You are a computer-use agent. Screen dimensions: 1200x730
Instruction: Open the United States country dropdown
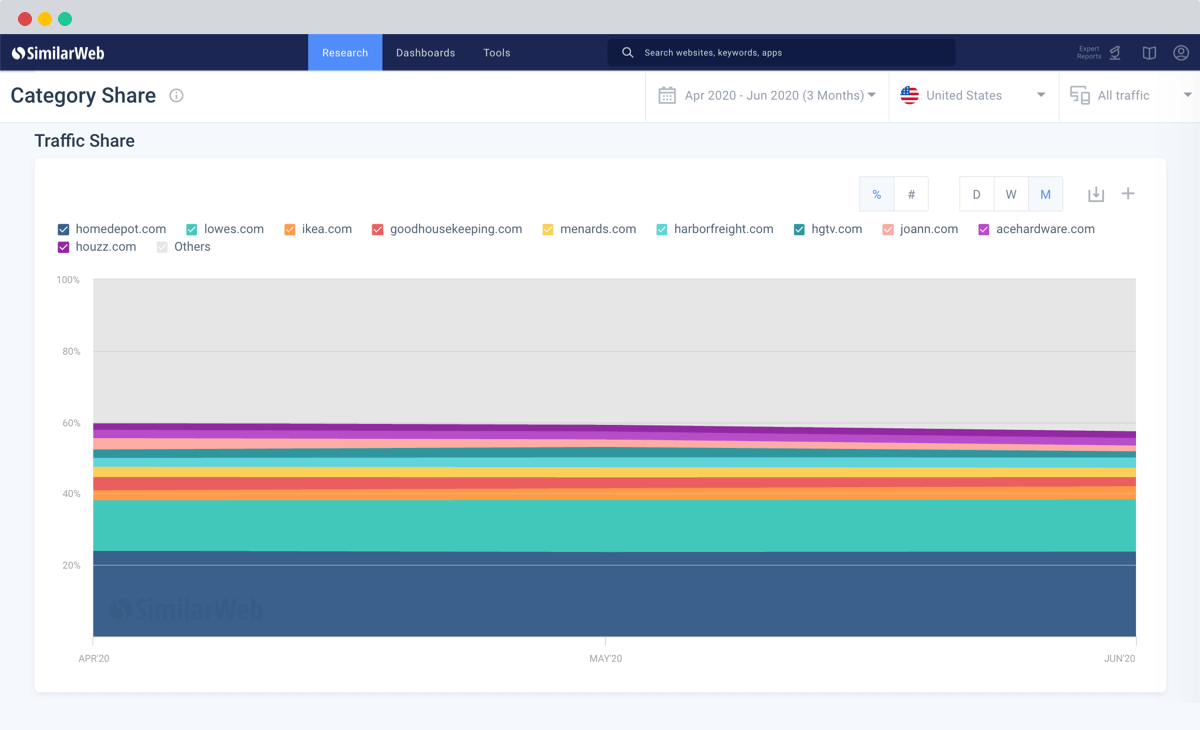pos(974,96)
